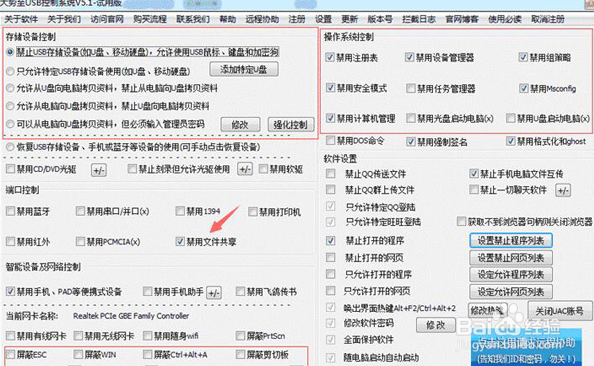Click Realtek PCIe GBE Family Controller text
Viewport: 594px width, 366px height.
(x=131, y=316)
